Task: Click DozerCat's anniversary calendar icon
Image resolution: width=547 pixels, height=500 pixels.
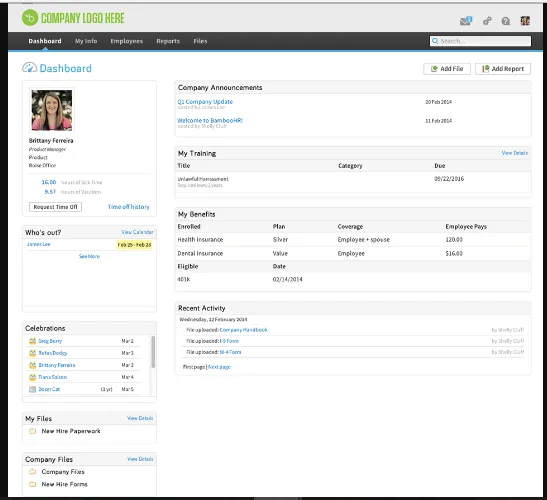Action: coord(32,389)
